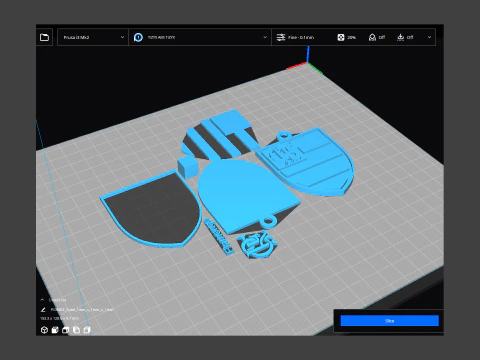The image size is (480, 360).
Task: Select the 3D perspective view icon
Action: tap(44, 330)
